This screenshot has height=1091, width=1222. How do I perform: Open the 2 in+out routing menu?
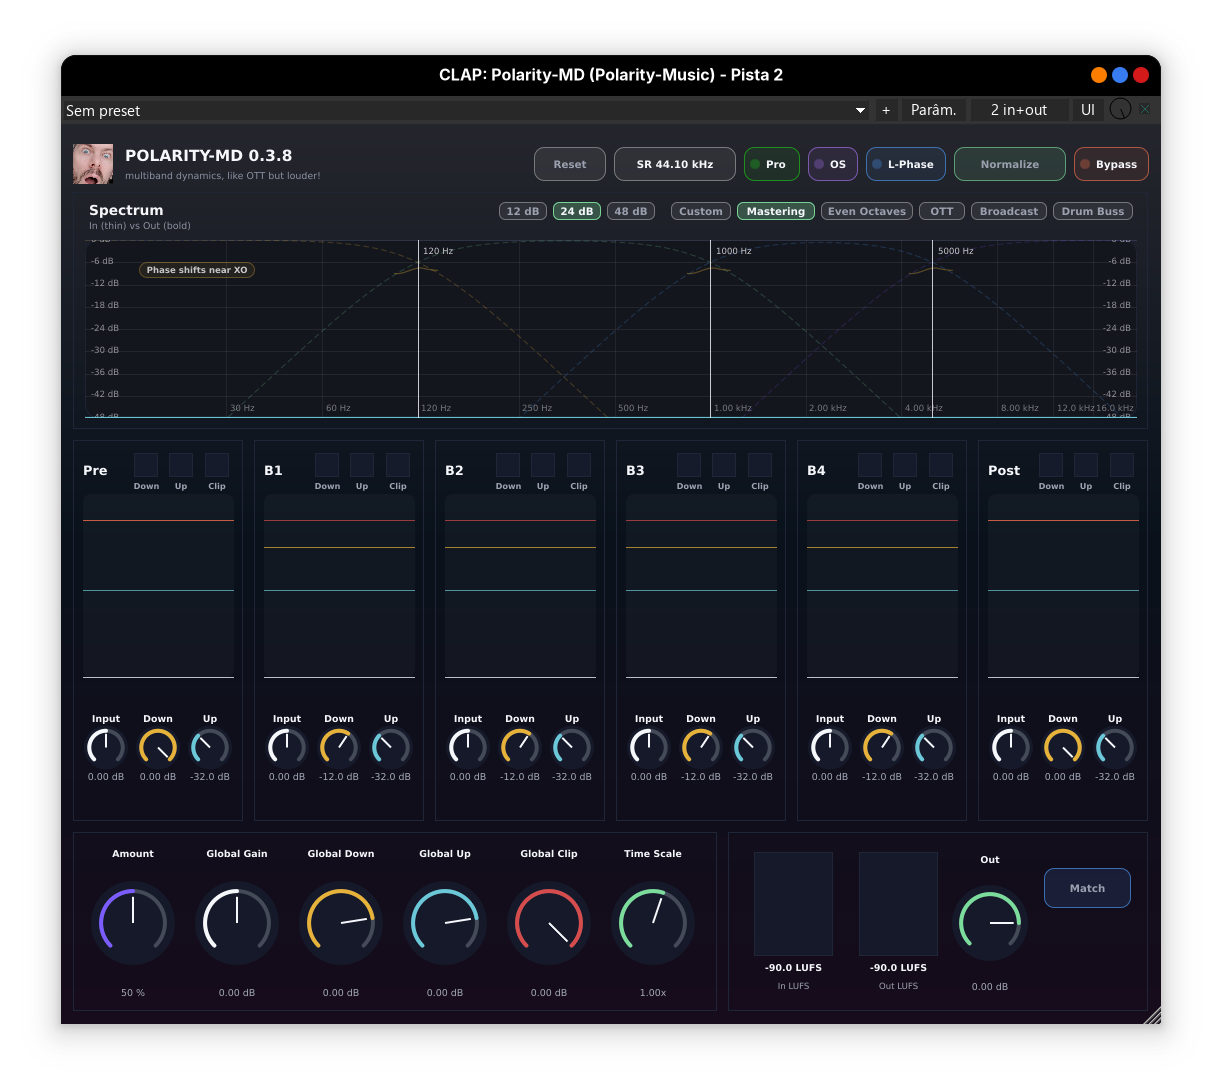[x=1018, y=110]
